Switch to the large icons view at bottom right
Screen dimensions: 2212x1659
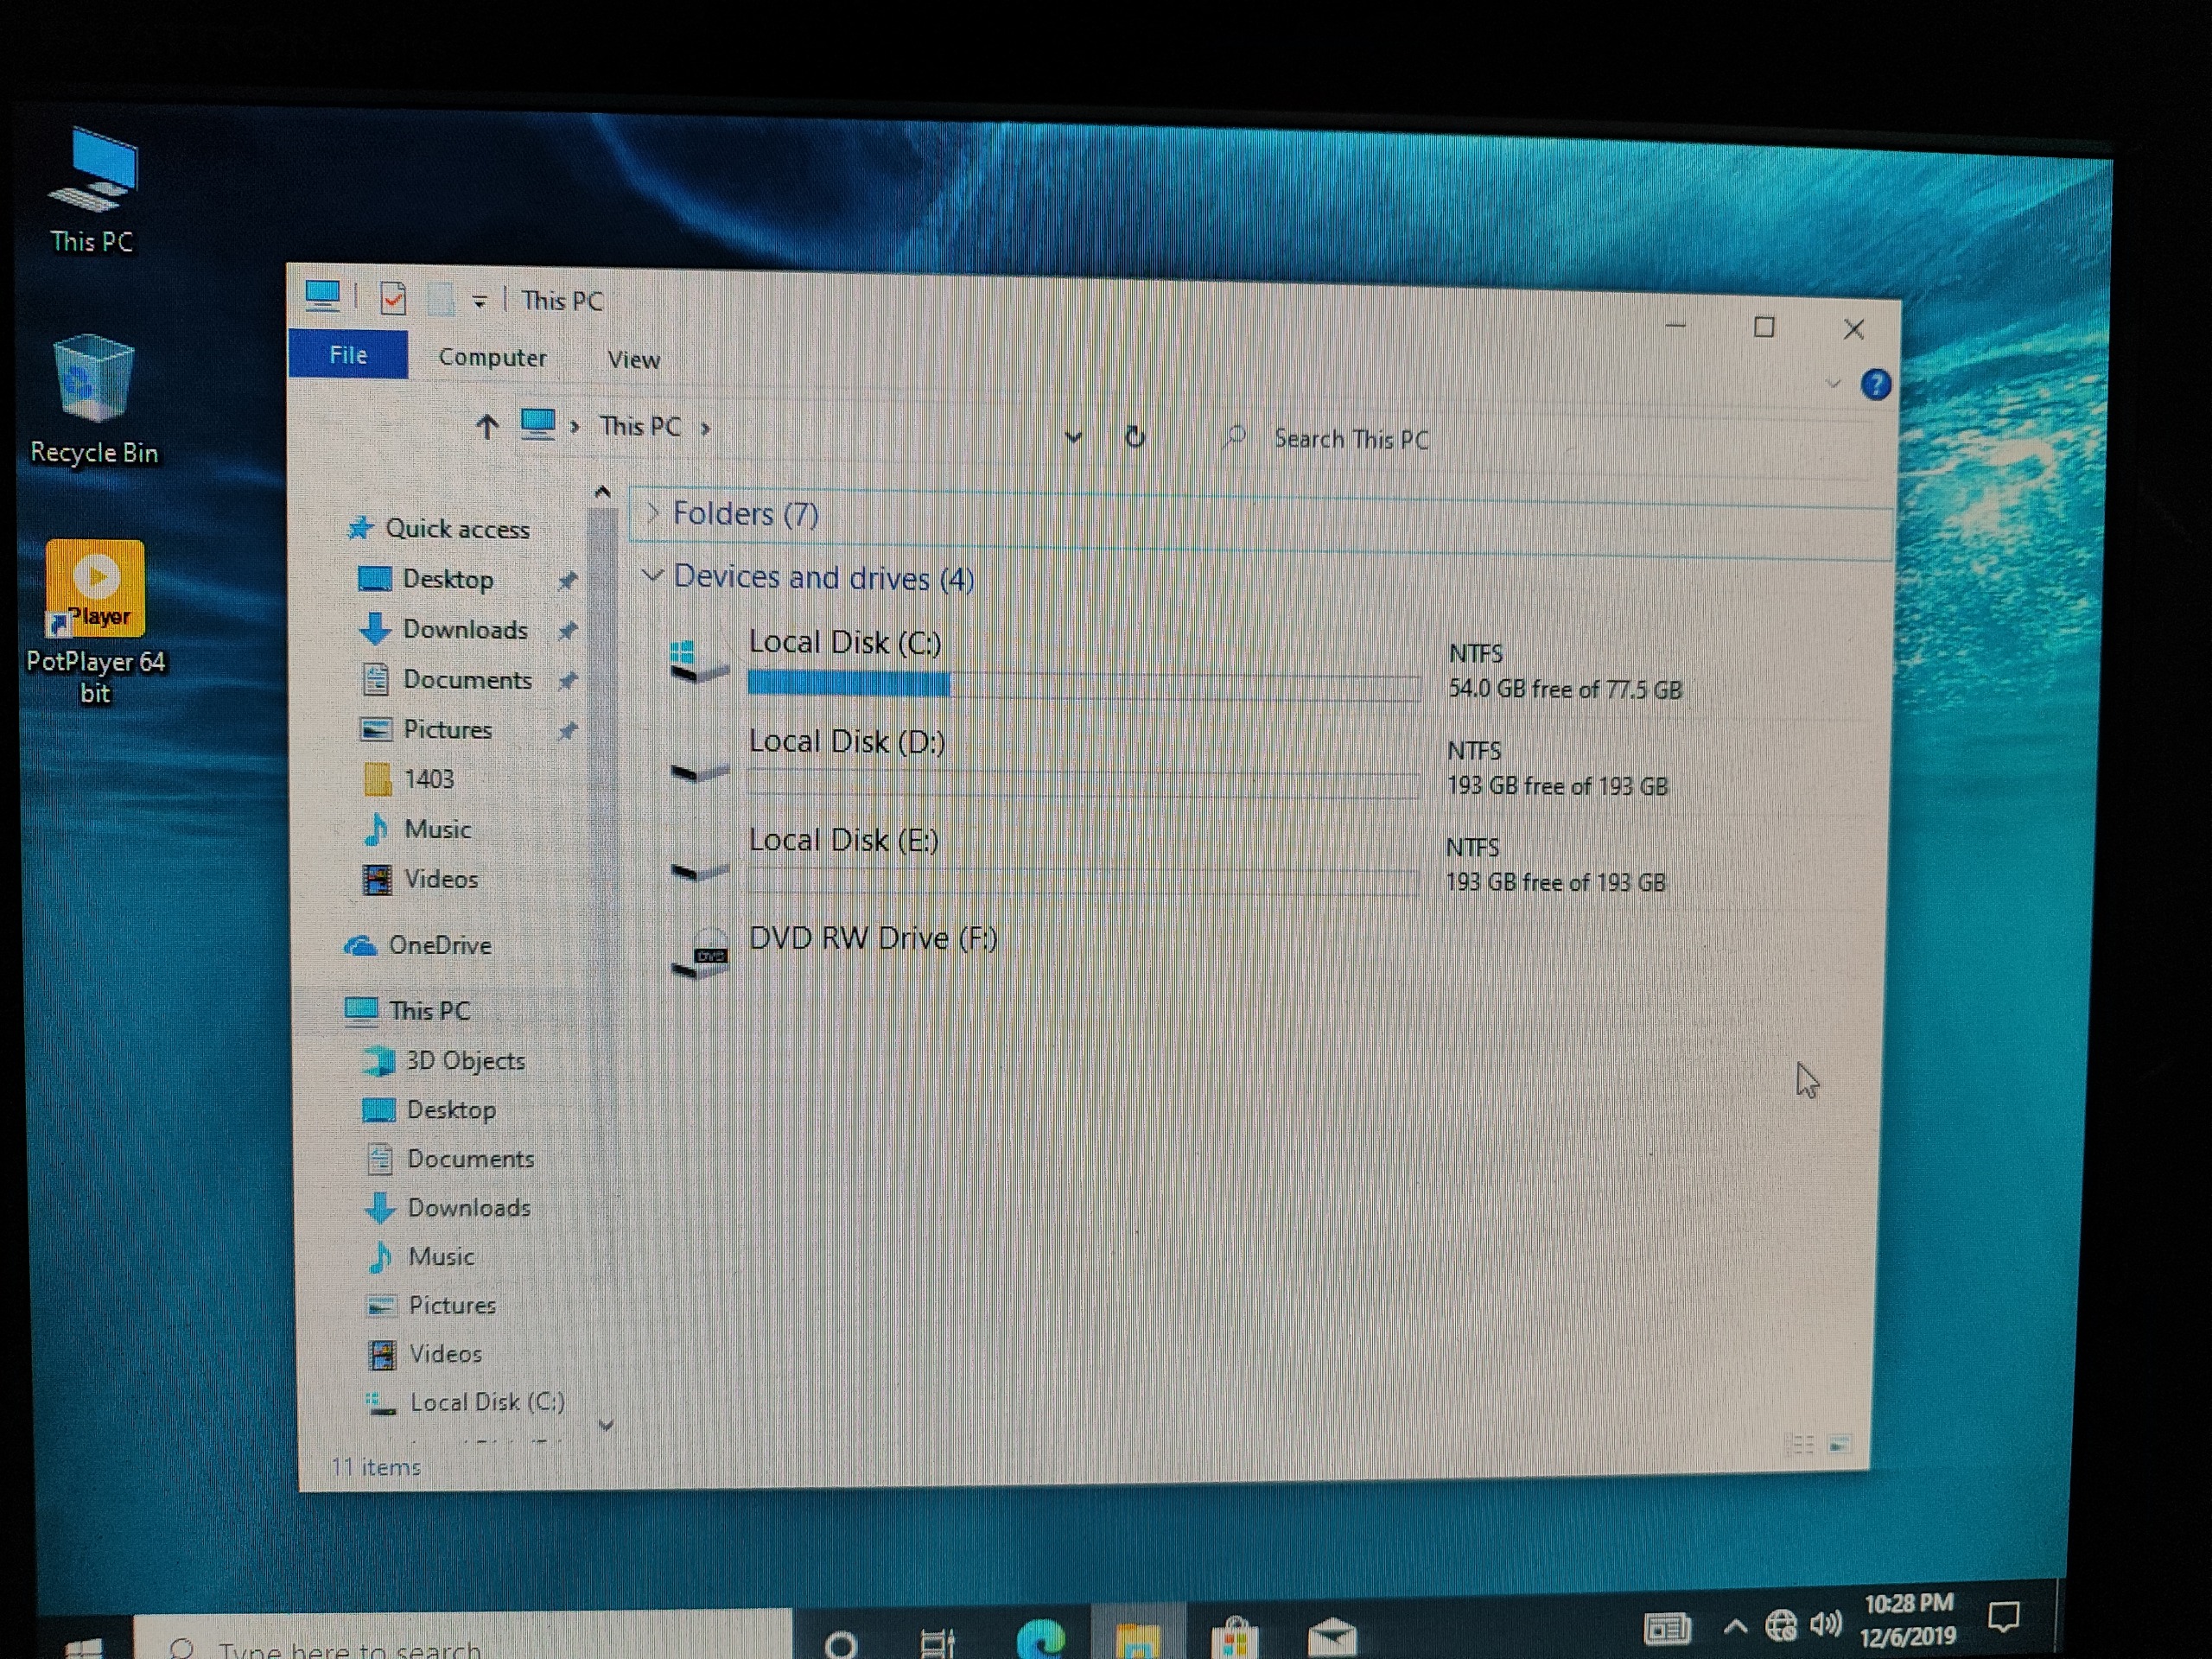pos(1840,1445)
